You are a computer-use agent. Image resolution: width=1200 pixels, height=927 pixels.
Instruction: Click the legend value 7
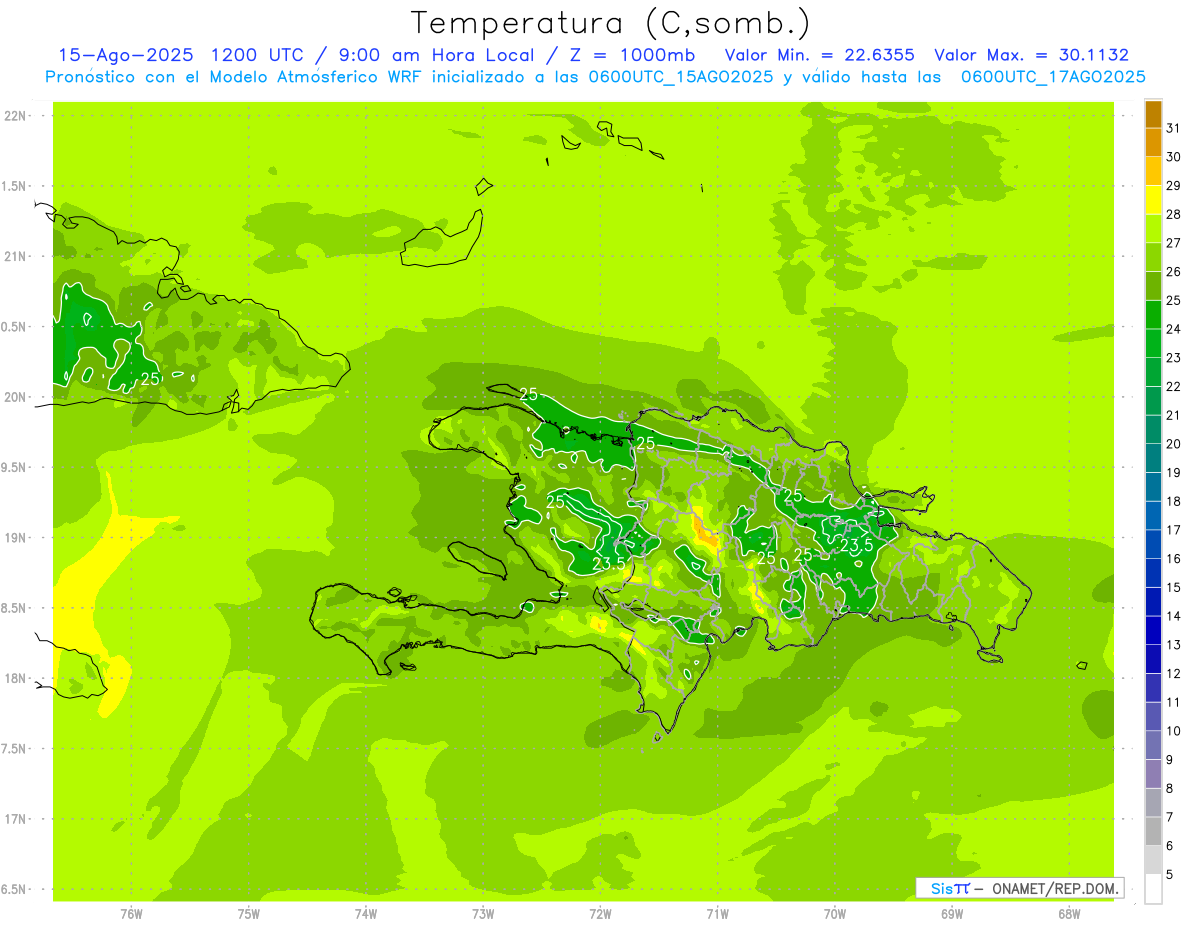[1170, 817]
